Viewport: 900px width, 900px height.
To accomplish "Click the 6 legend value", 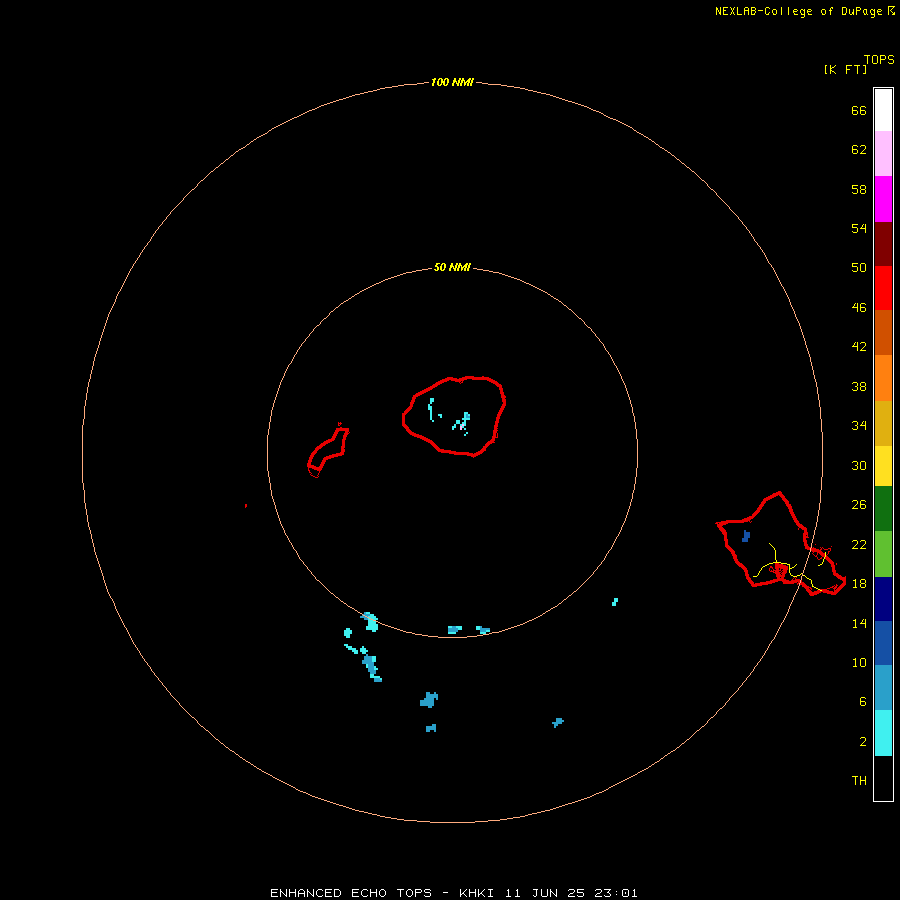I will click(x=862, y=702).
